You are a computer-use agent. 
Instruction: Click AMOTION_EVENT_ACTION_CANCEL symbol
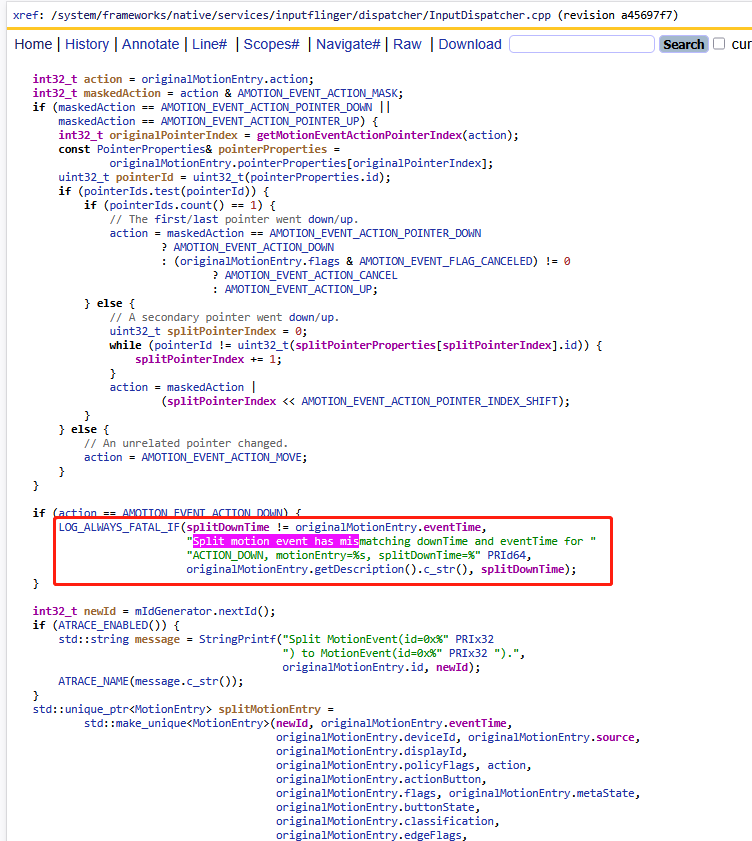coord(311,275)
